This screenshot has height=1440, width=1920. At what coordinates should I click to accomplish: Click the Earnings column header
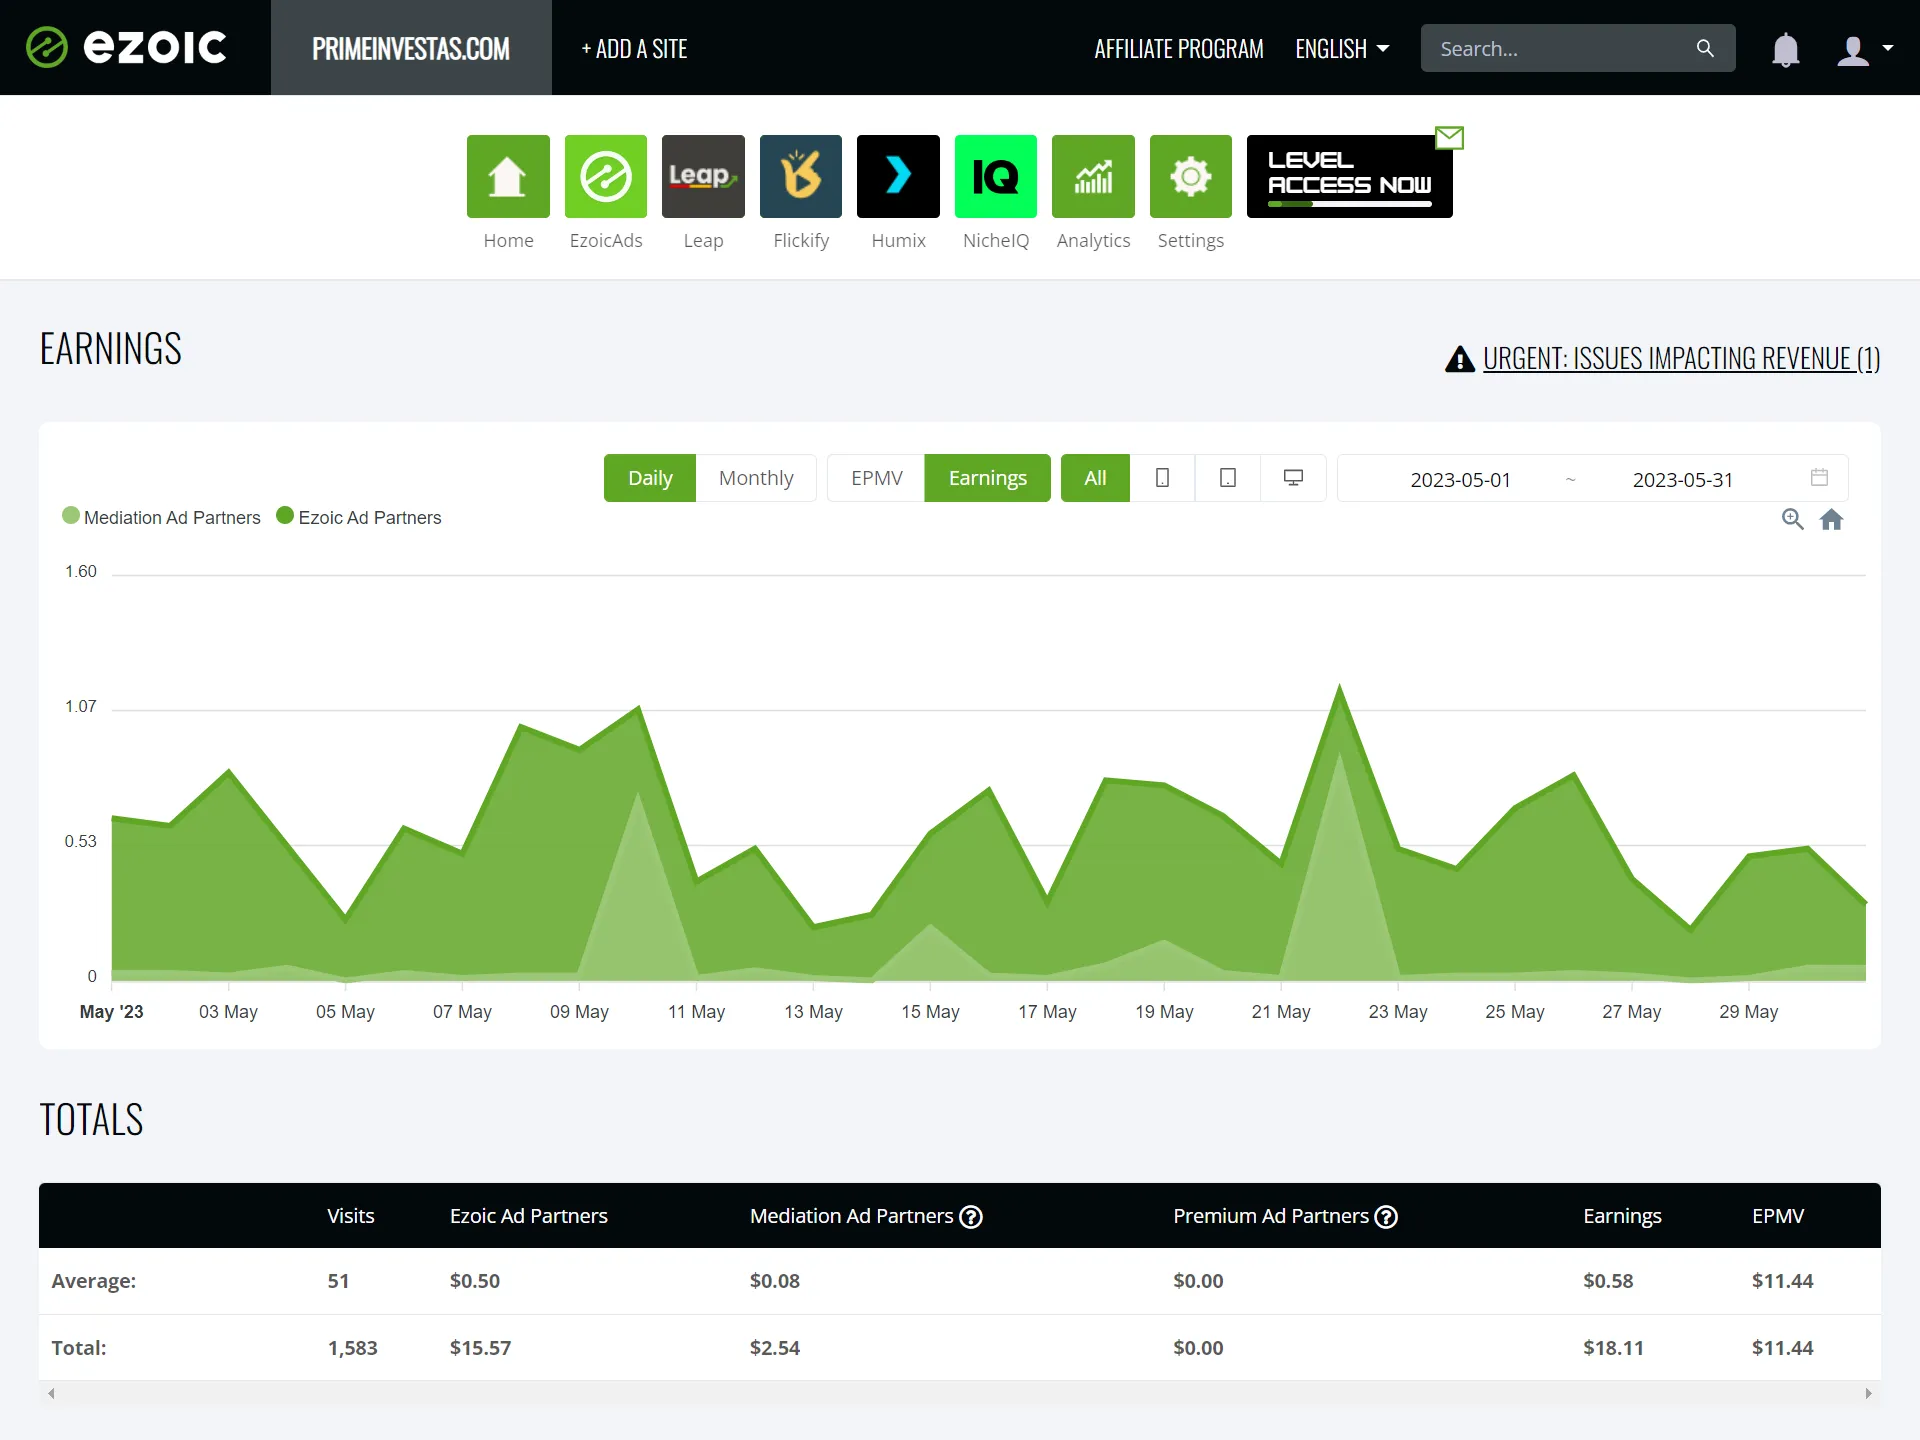pyautogui.click(x=1622, y=1216)
